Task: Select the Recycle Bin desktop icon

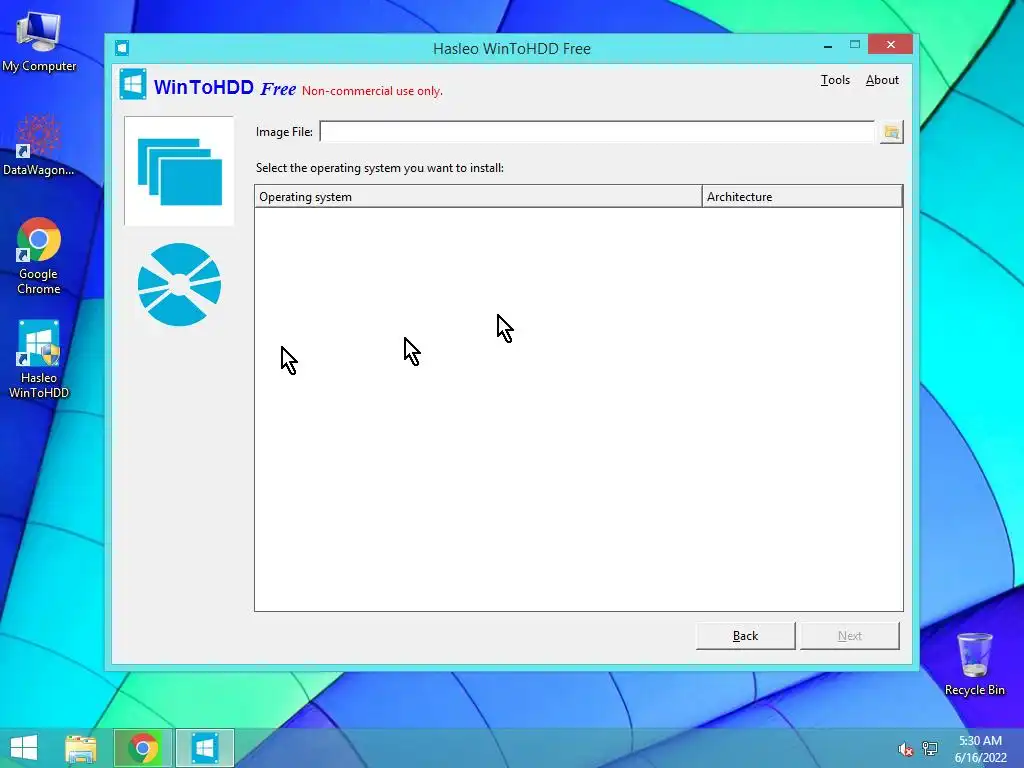Action: [974, 664]
